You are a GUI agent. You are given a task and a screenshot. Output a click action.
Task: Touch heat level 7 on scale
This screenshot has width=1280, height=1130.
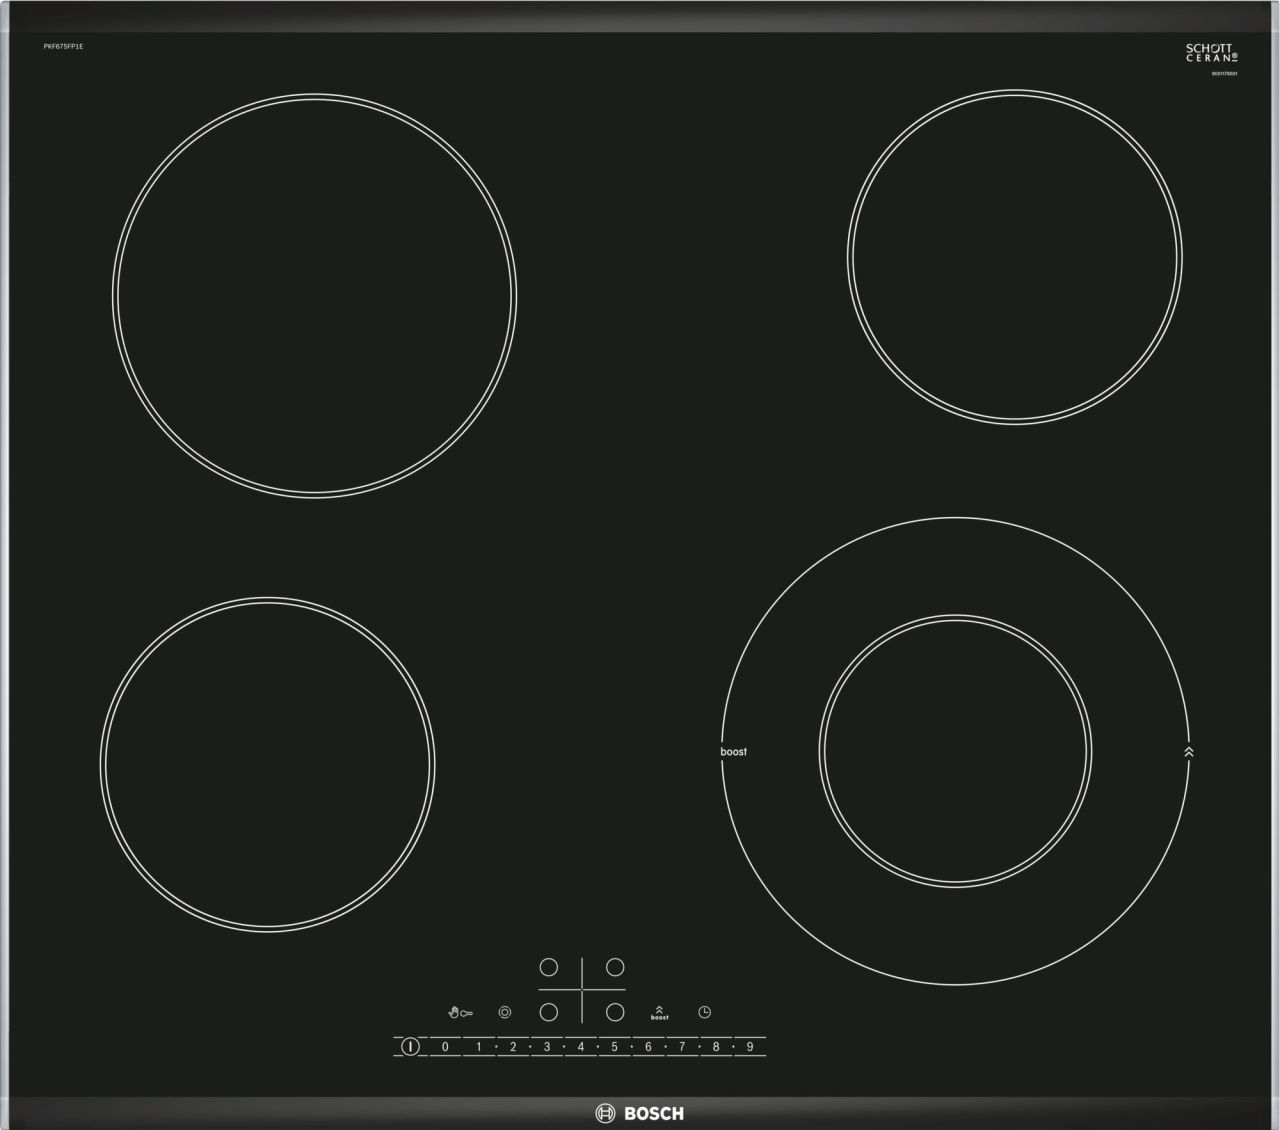coord(682,1047)
